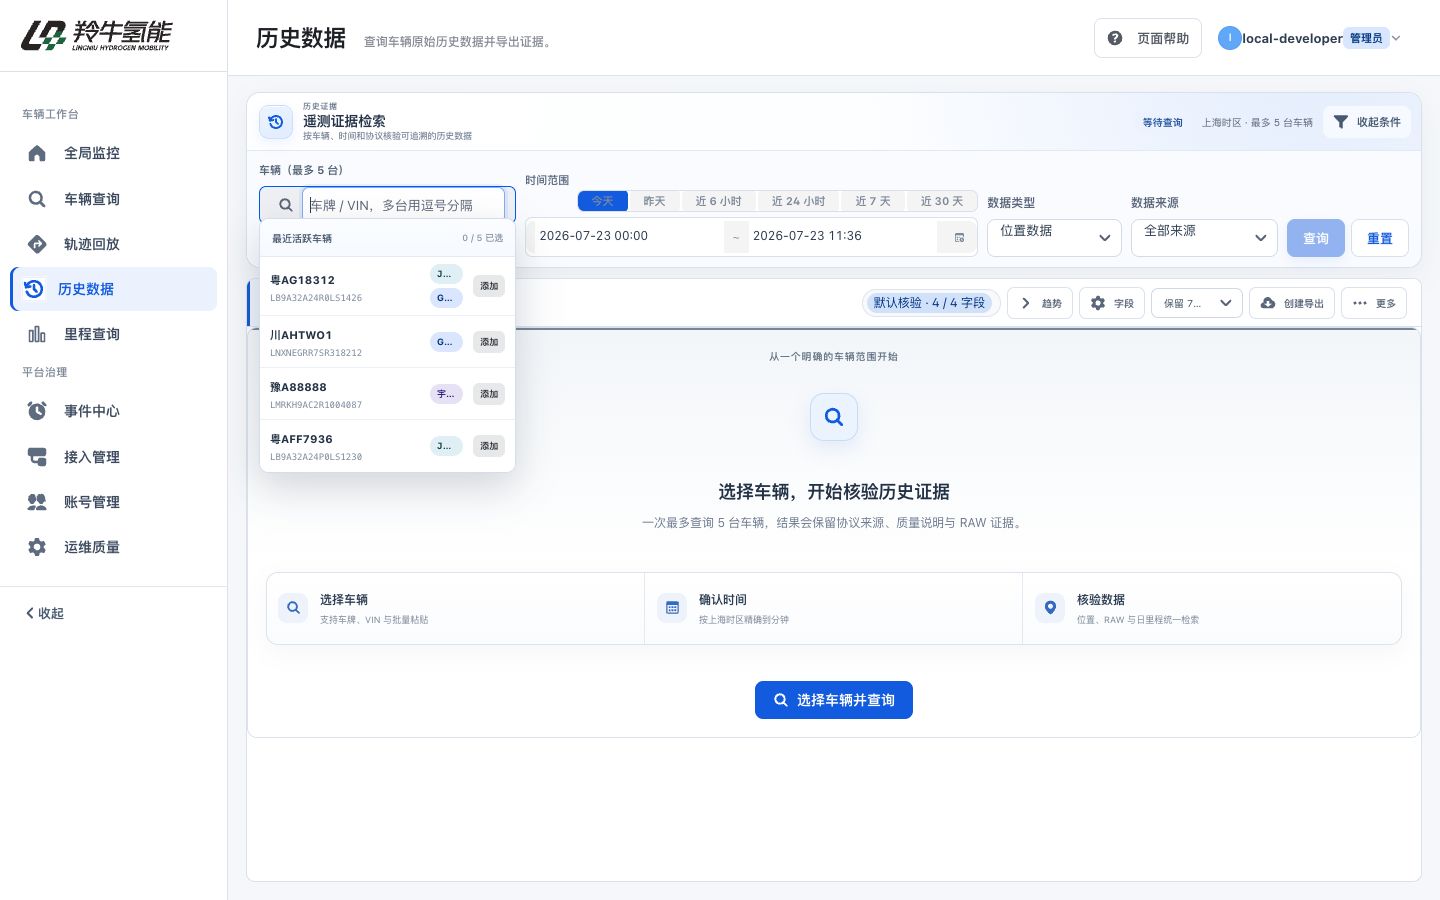The image size is (1440, 900).
Task: Click the 选择车辆 step search icon
Action: click(293, 608)
